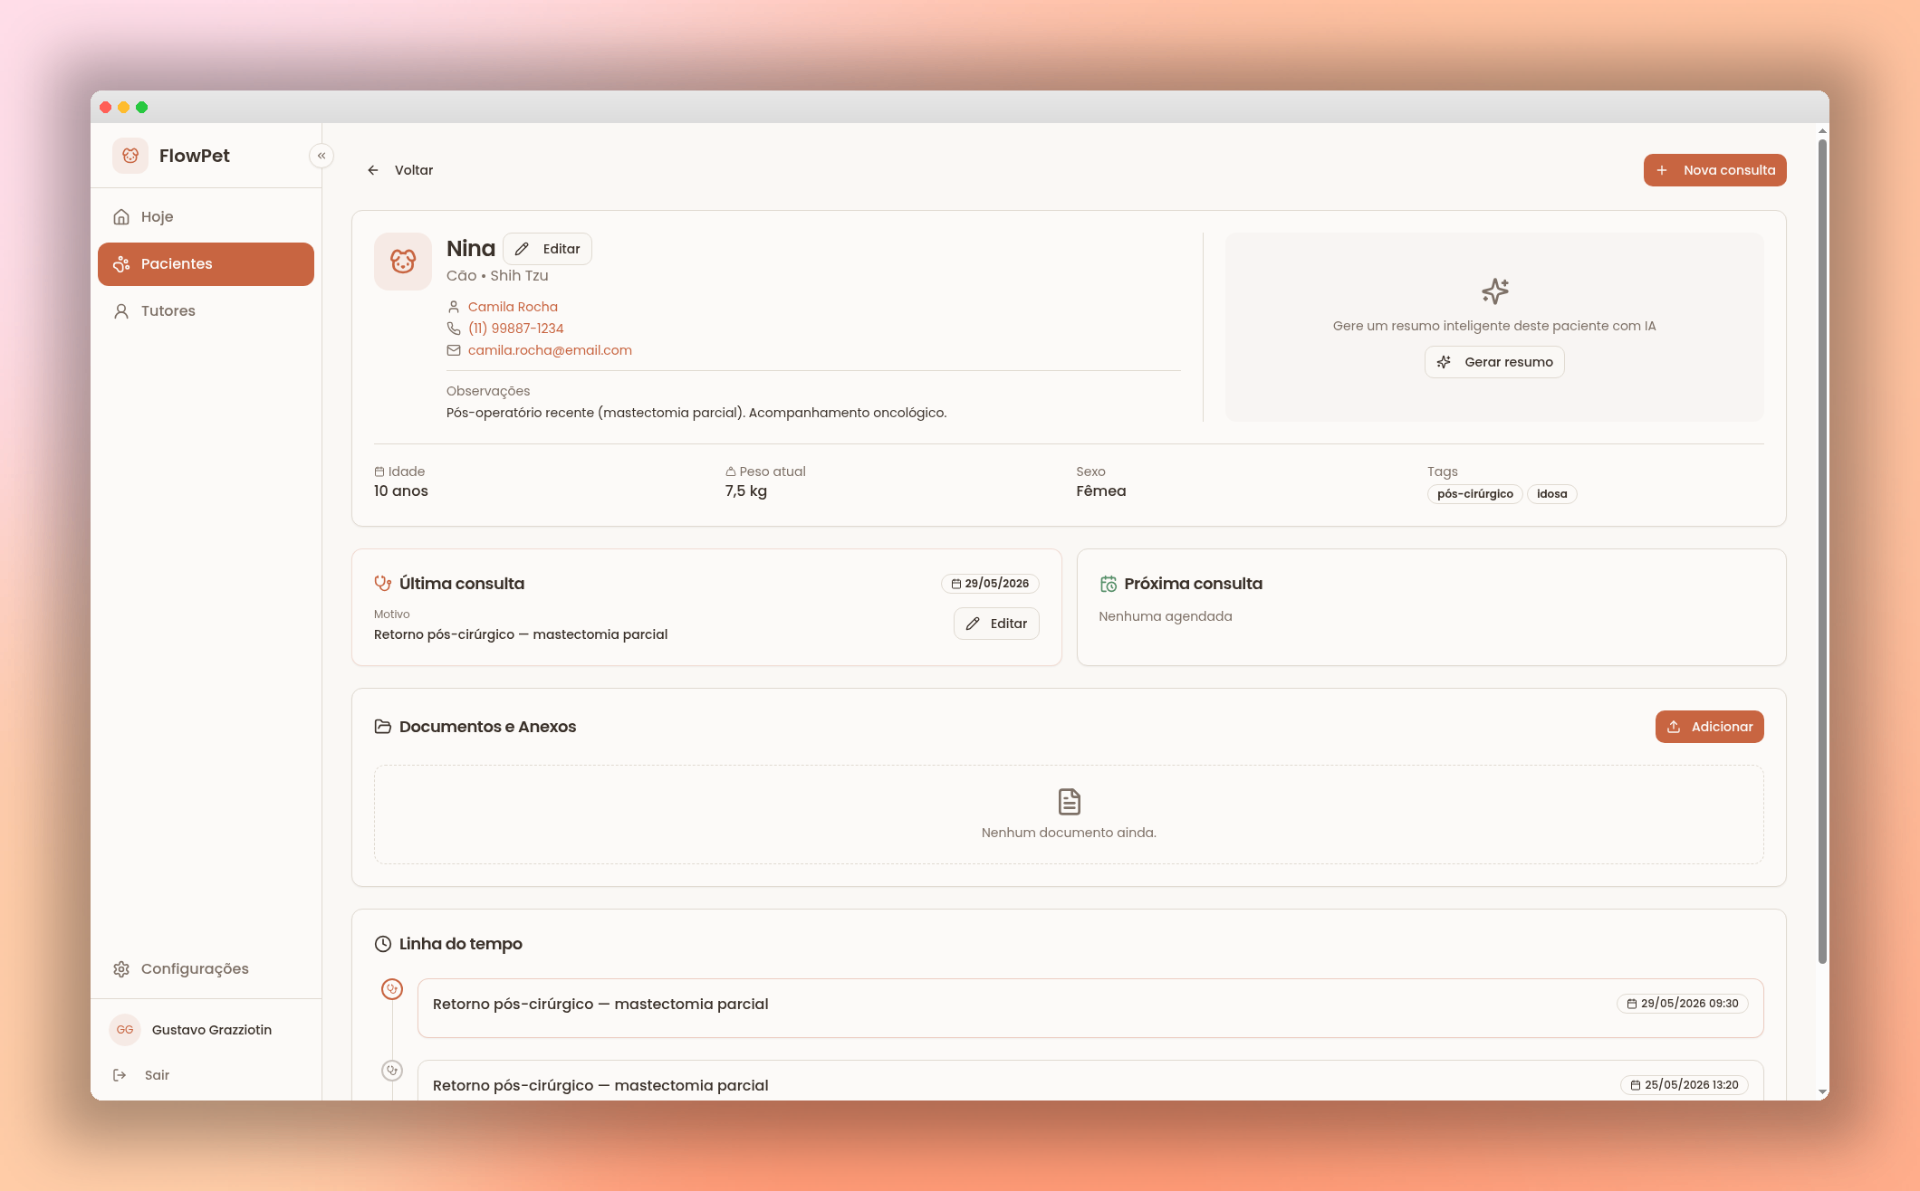Click the pós-cirúrgico tag

point(1475,494)
